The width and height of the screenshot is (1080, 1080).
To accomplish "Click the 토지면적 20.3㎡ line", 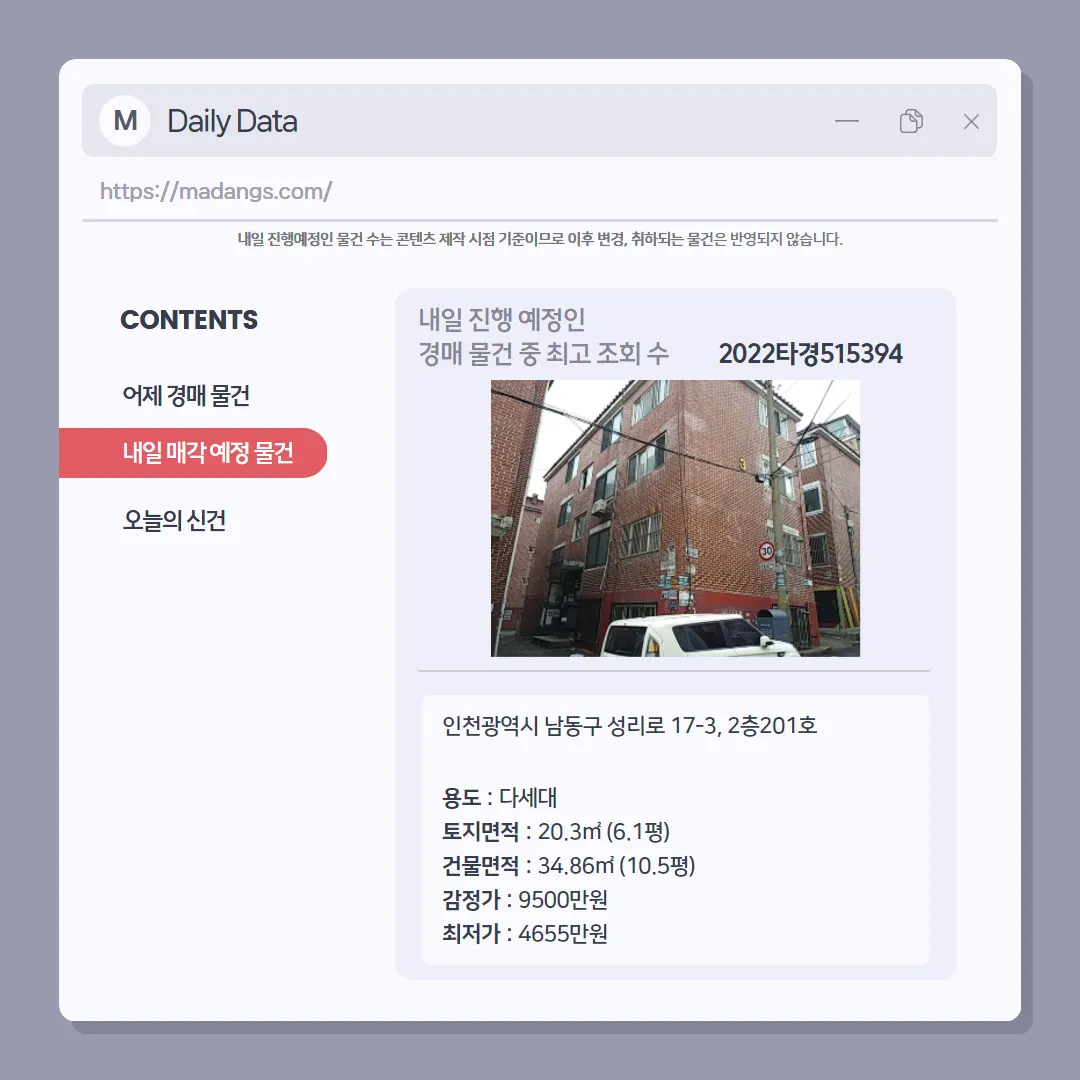I will coord(556,831).
